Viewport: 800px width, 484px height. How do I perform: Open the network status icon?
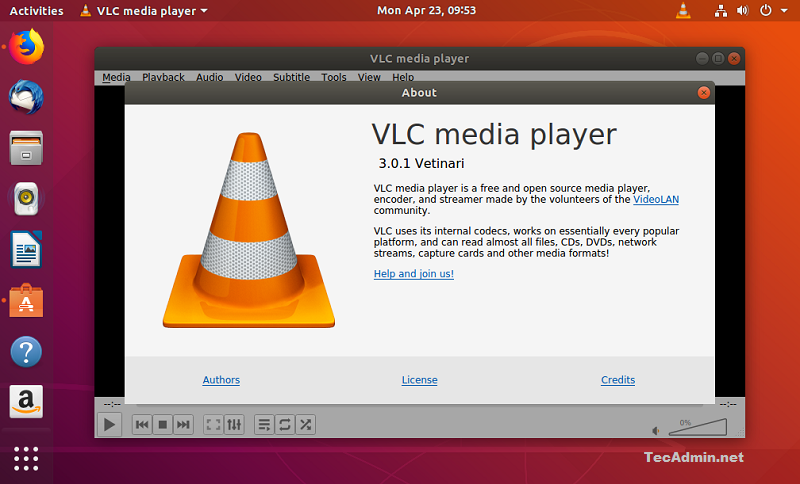(x=720, y=11)
